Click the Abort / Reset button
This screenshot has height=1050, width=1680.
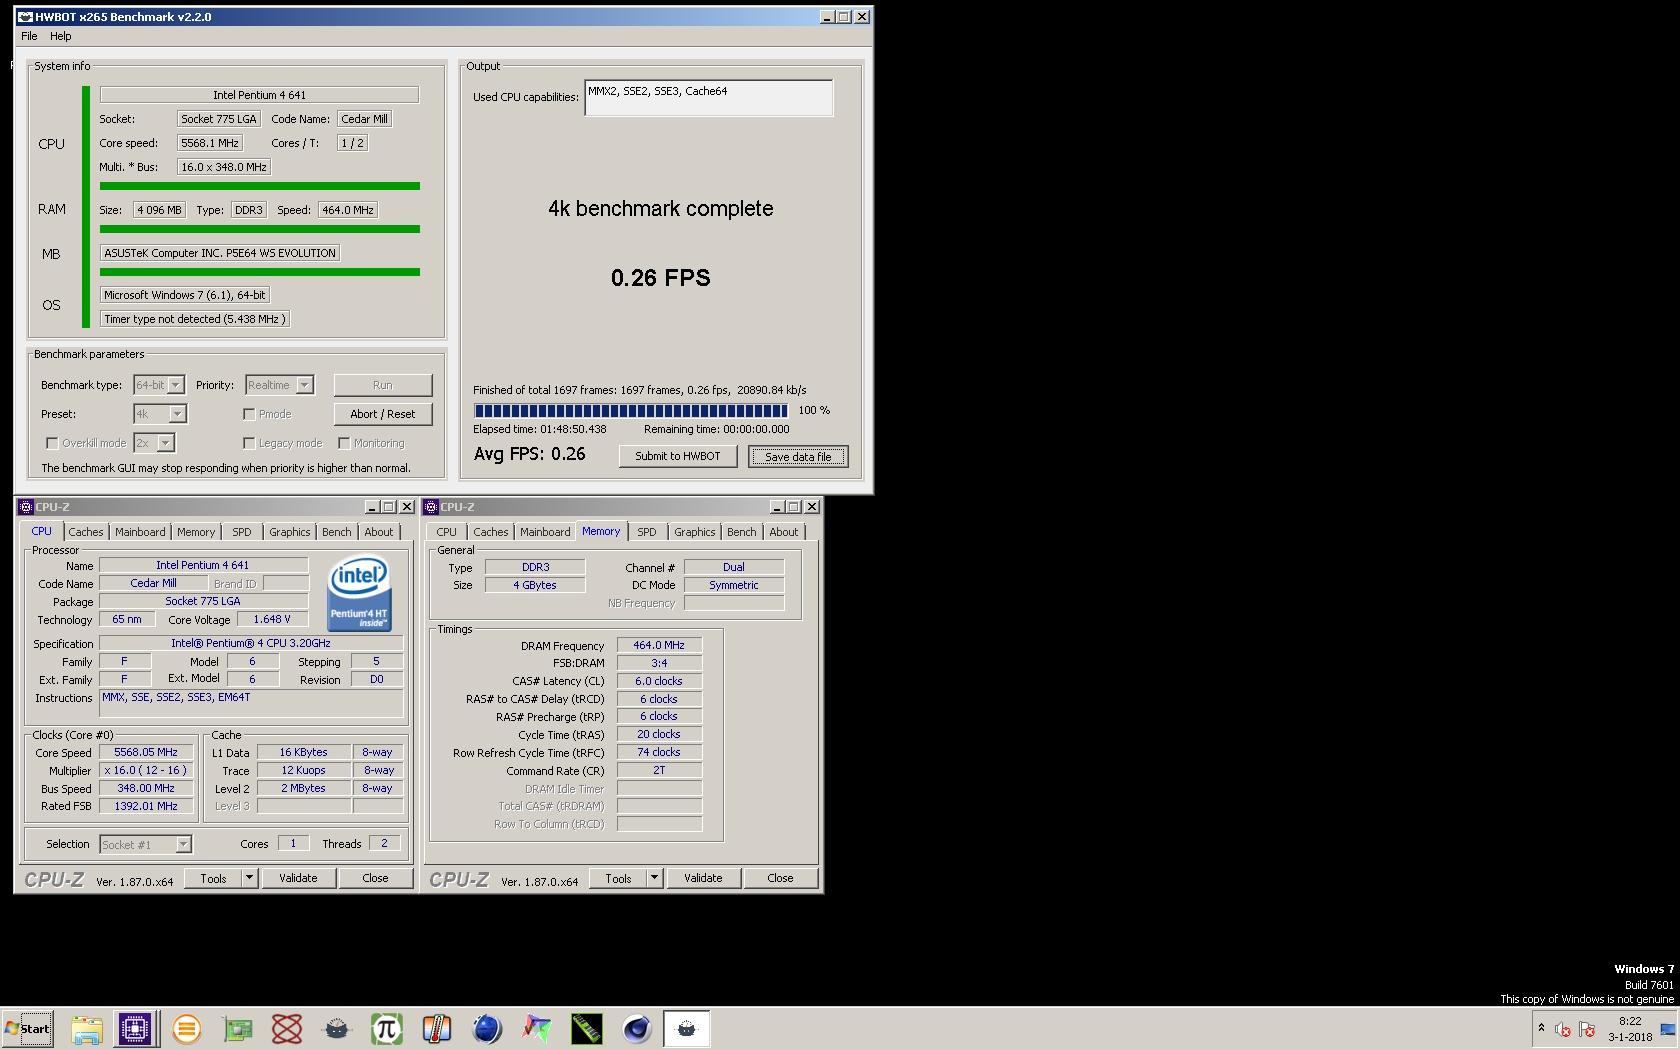(x=383, y=414)
